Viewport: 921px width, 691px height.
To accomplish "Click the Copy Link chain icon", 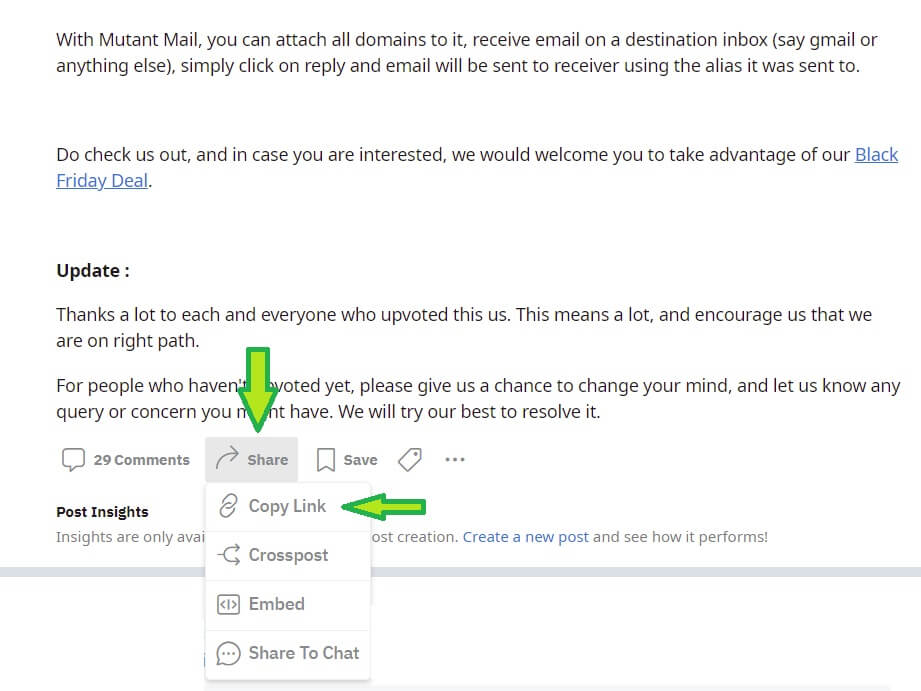I will (228, 506).
